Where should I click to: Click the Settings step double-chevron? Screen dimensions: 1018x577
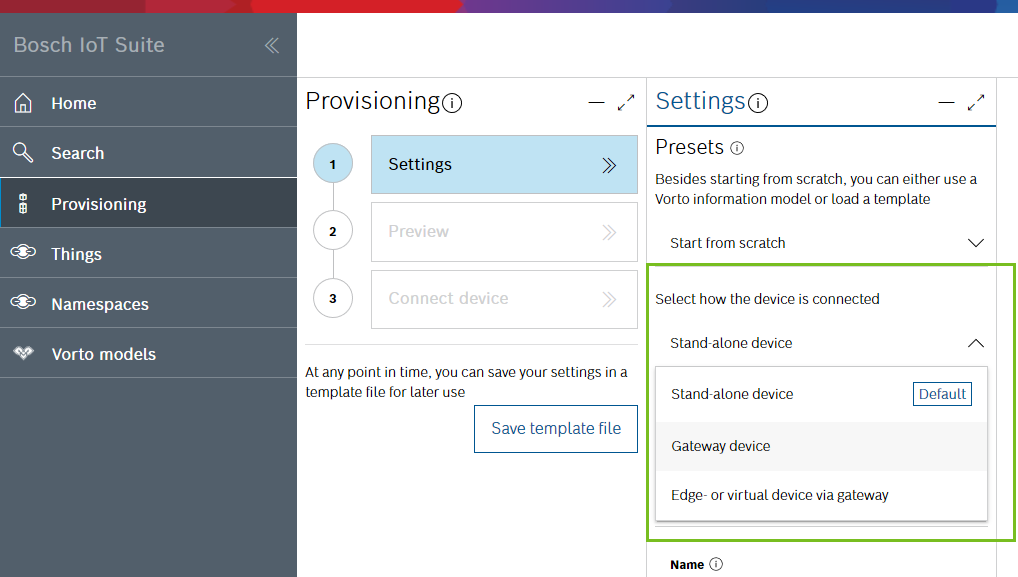(609, 165)
